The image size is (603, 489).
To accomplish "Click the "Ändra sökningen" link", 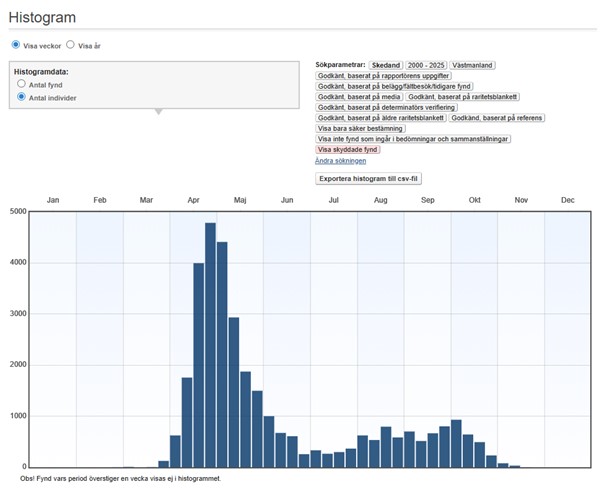I will pyautogui.click(x=341, y=160).
